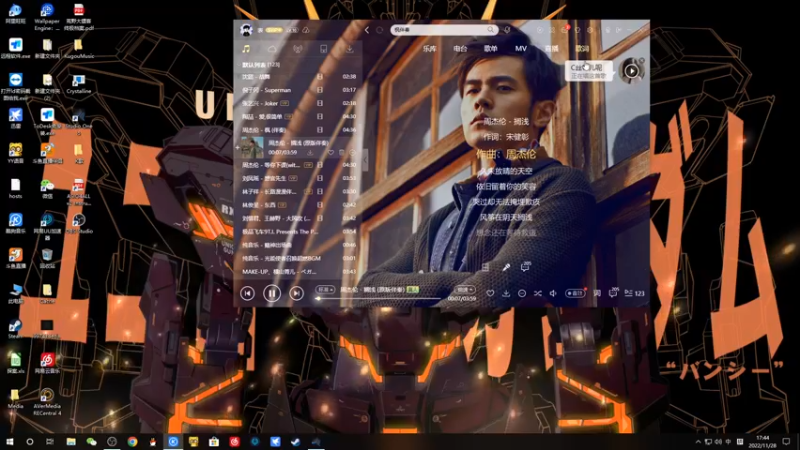Download the currently playing song in list
This screenshot has height=450, width=800.
click(x=310, y=153)
